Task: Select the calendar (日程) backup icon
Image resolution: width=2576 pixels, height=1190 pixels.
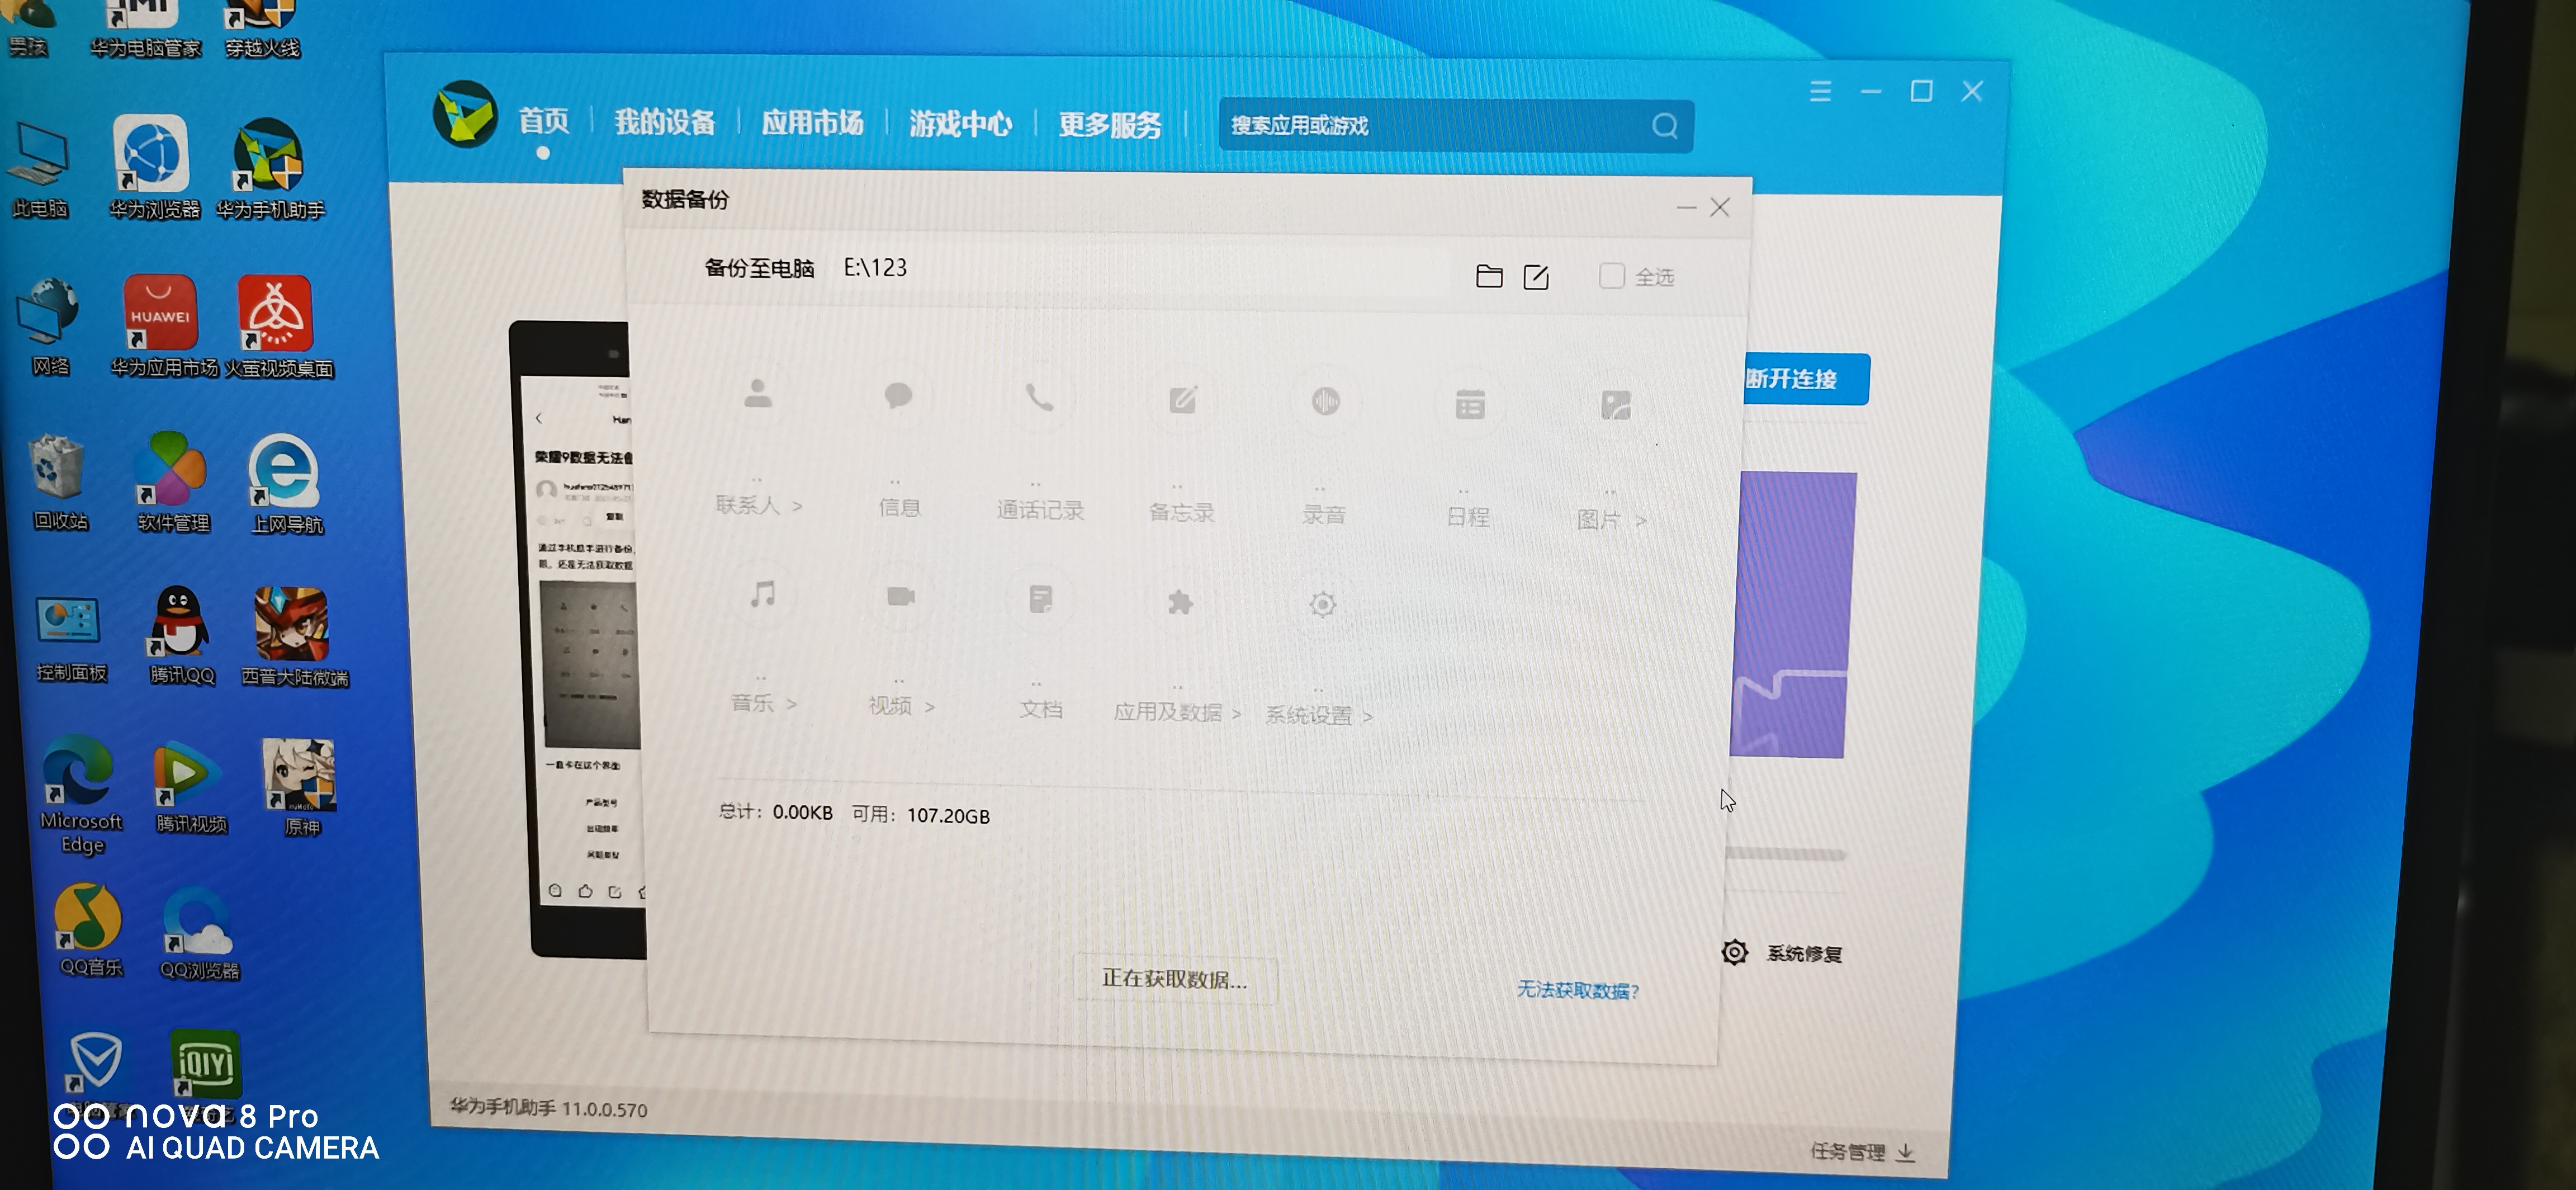Action: pos(1470,405)
